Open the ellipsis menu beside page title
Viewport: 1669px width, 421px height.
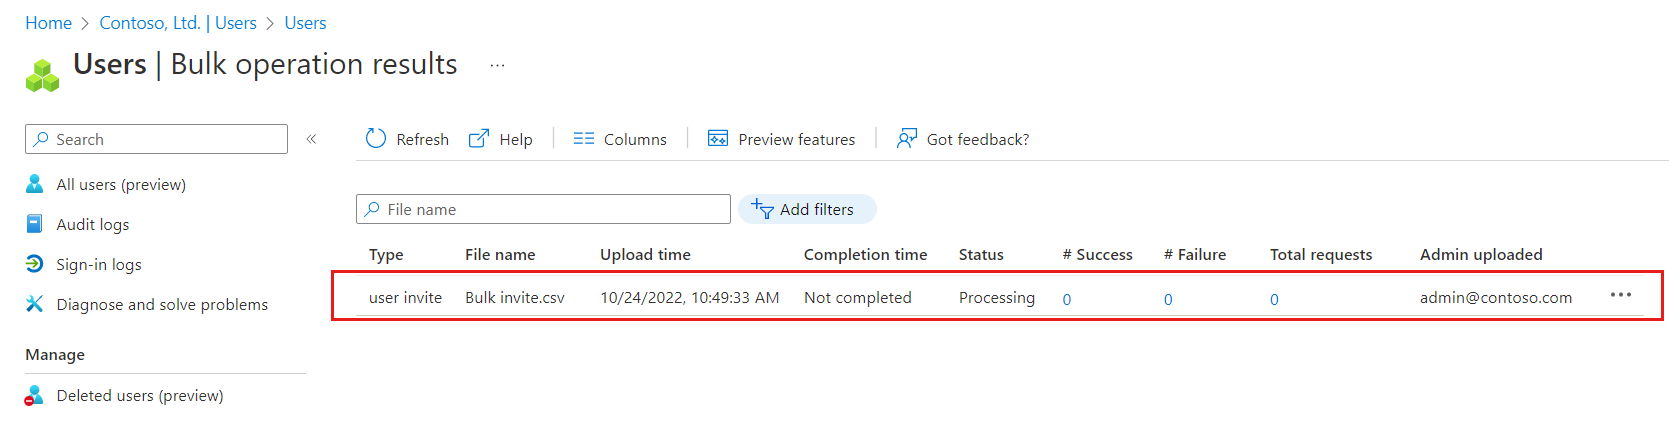[x=497, y=66]
